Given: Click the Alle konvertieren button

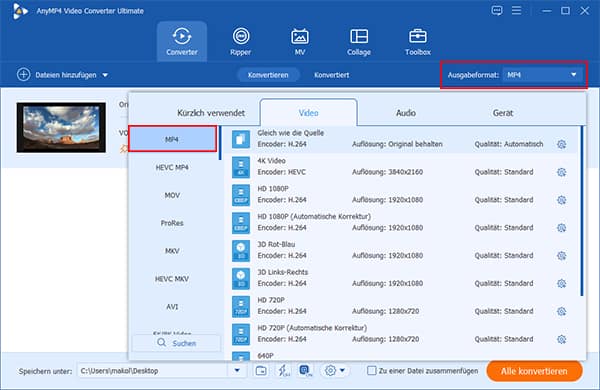Looking at the screenshot, I should click(534, 371).
